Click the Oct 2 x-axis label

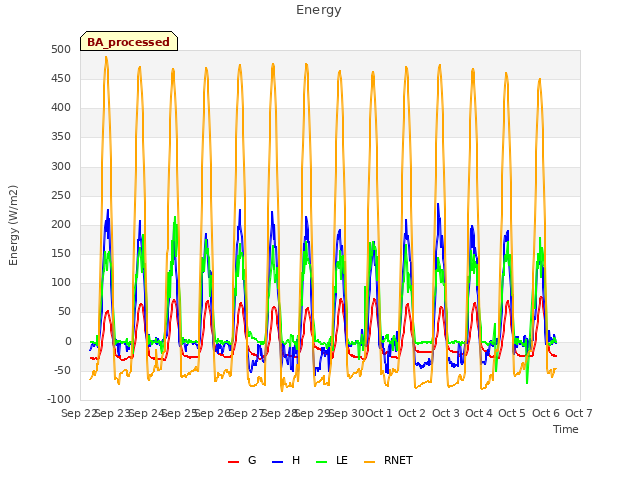(x=412, y=413)
